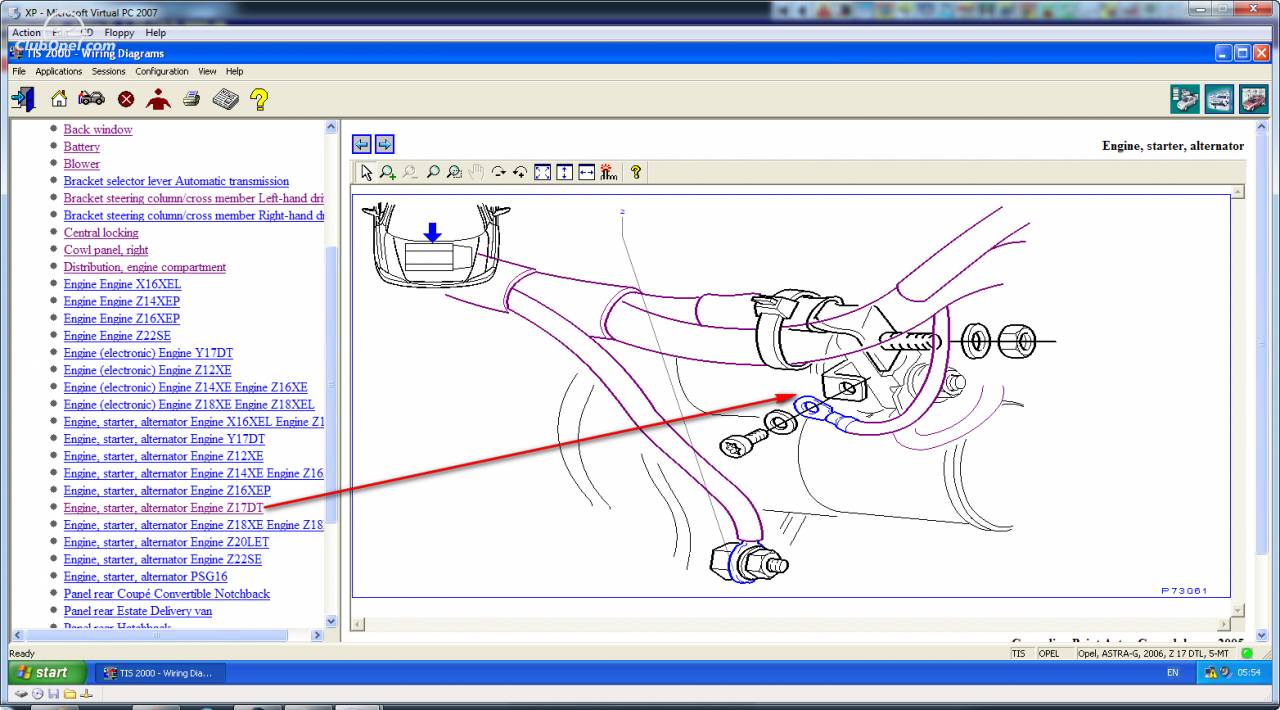Select the zoom in magnifier tool
1280x710 pixels.
[388, 172]
